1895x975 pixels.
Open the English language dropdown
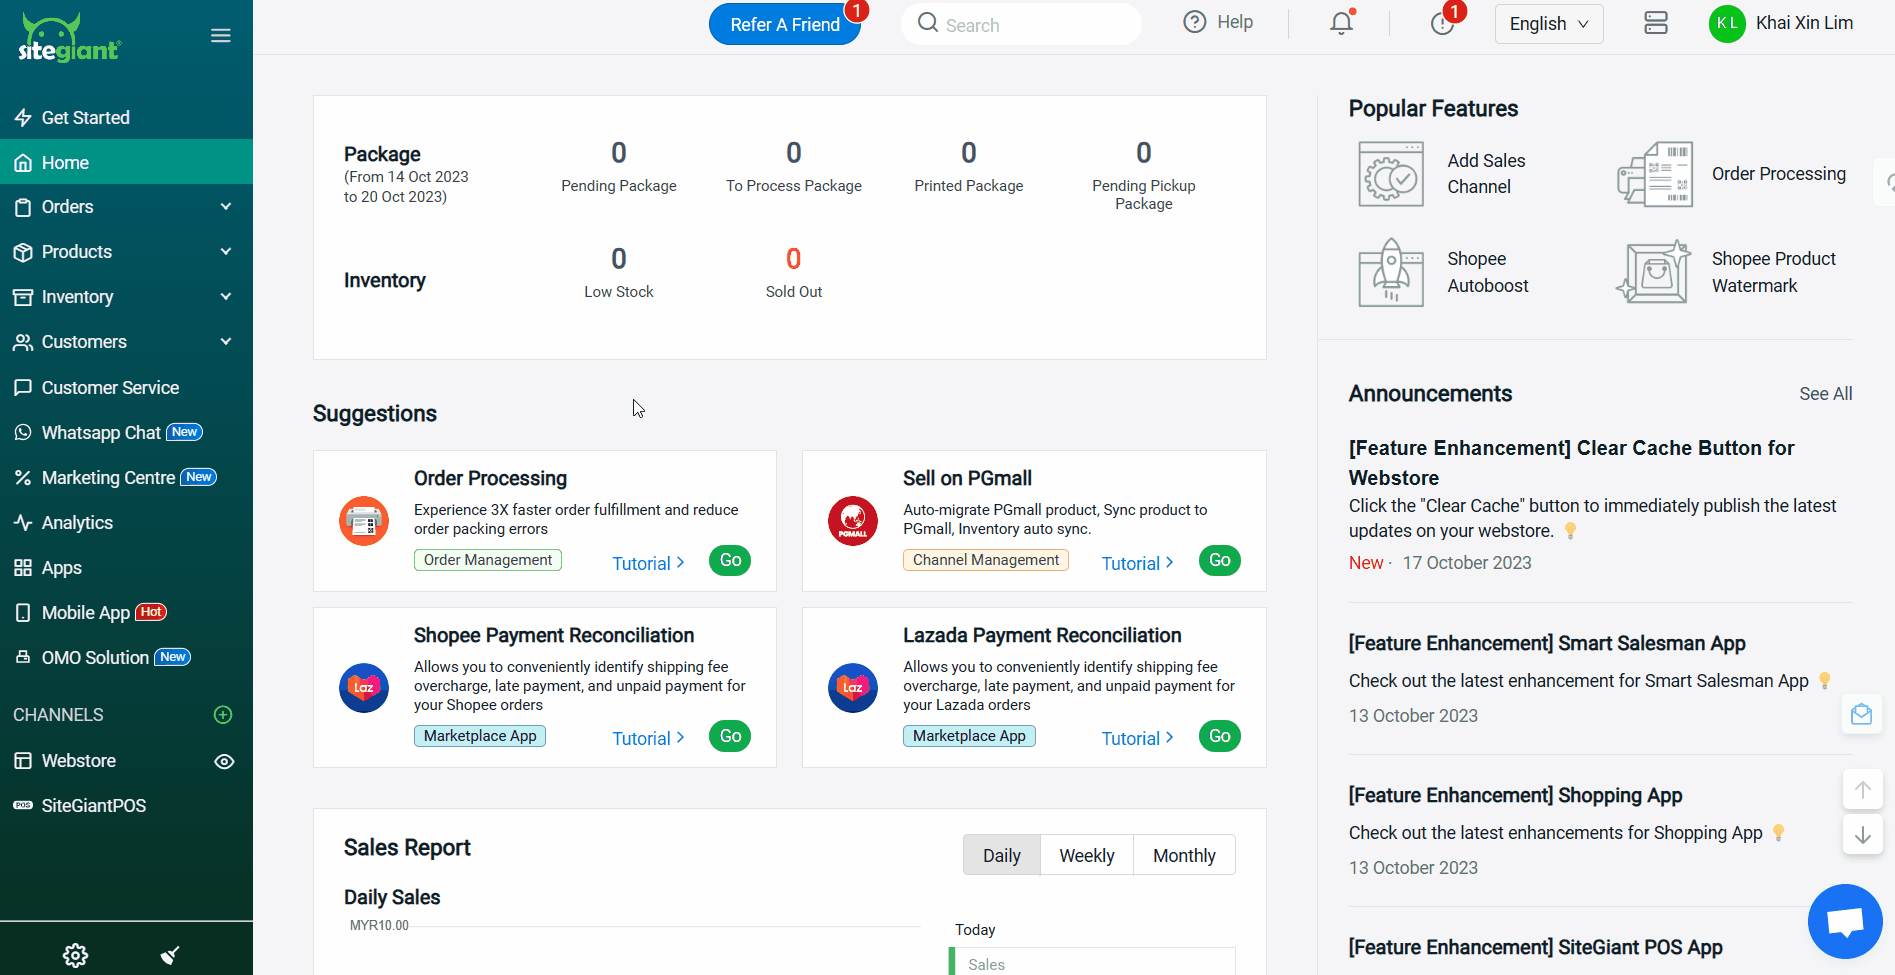pyautogui.click(x=1548, y=24)
